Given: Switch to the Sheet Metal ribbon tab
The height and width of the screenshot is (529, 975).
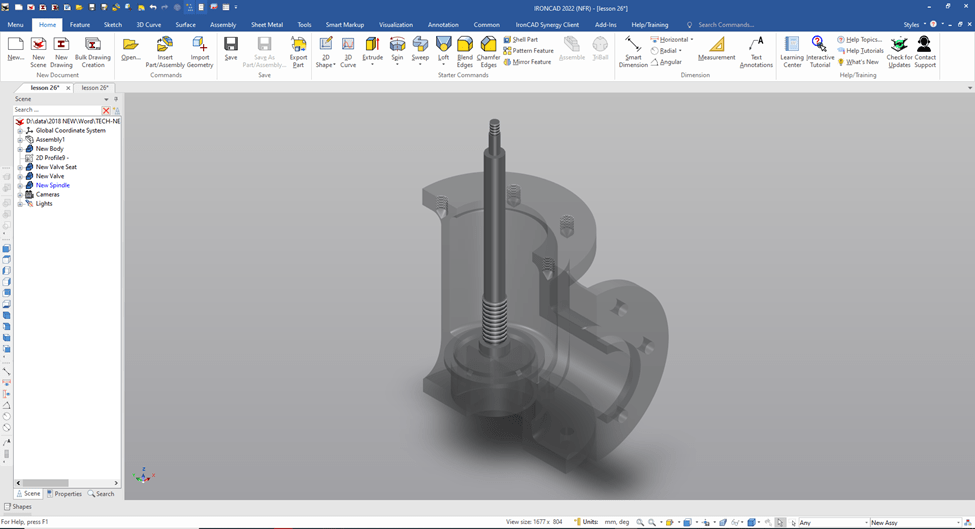Looking at the screenshot, I should (266, 25).
